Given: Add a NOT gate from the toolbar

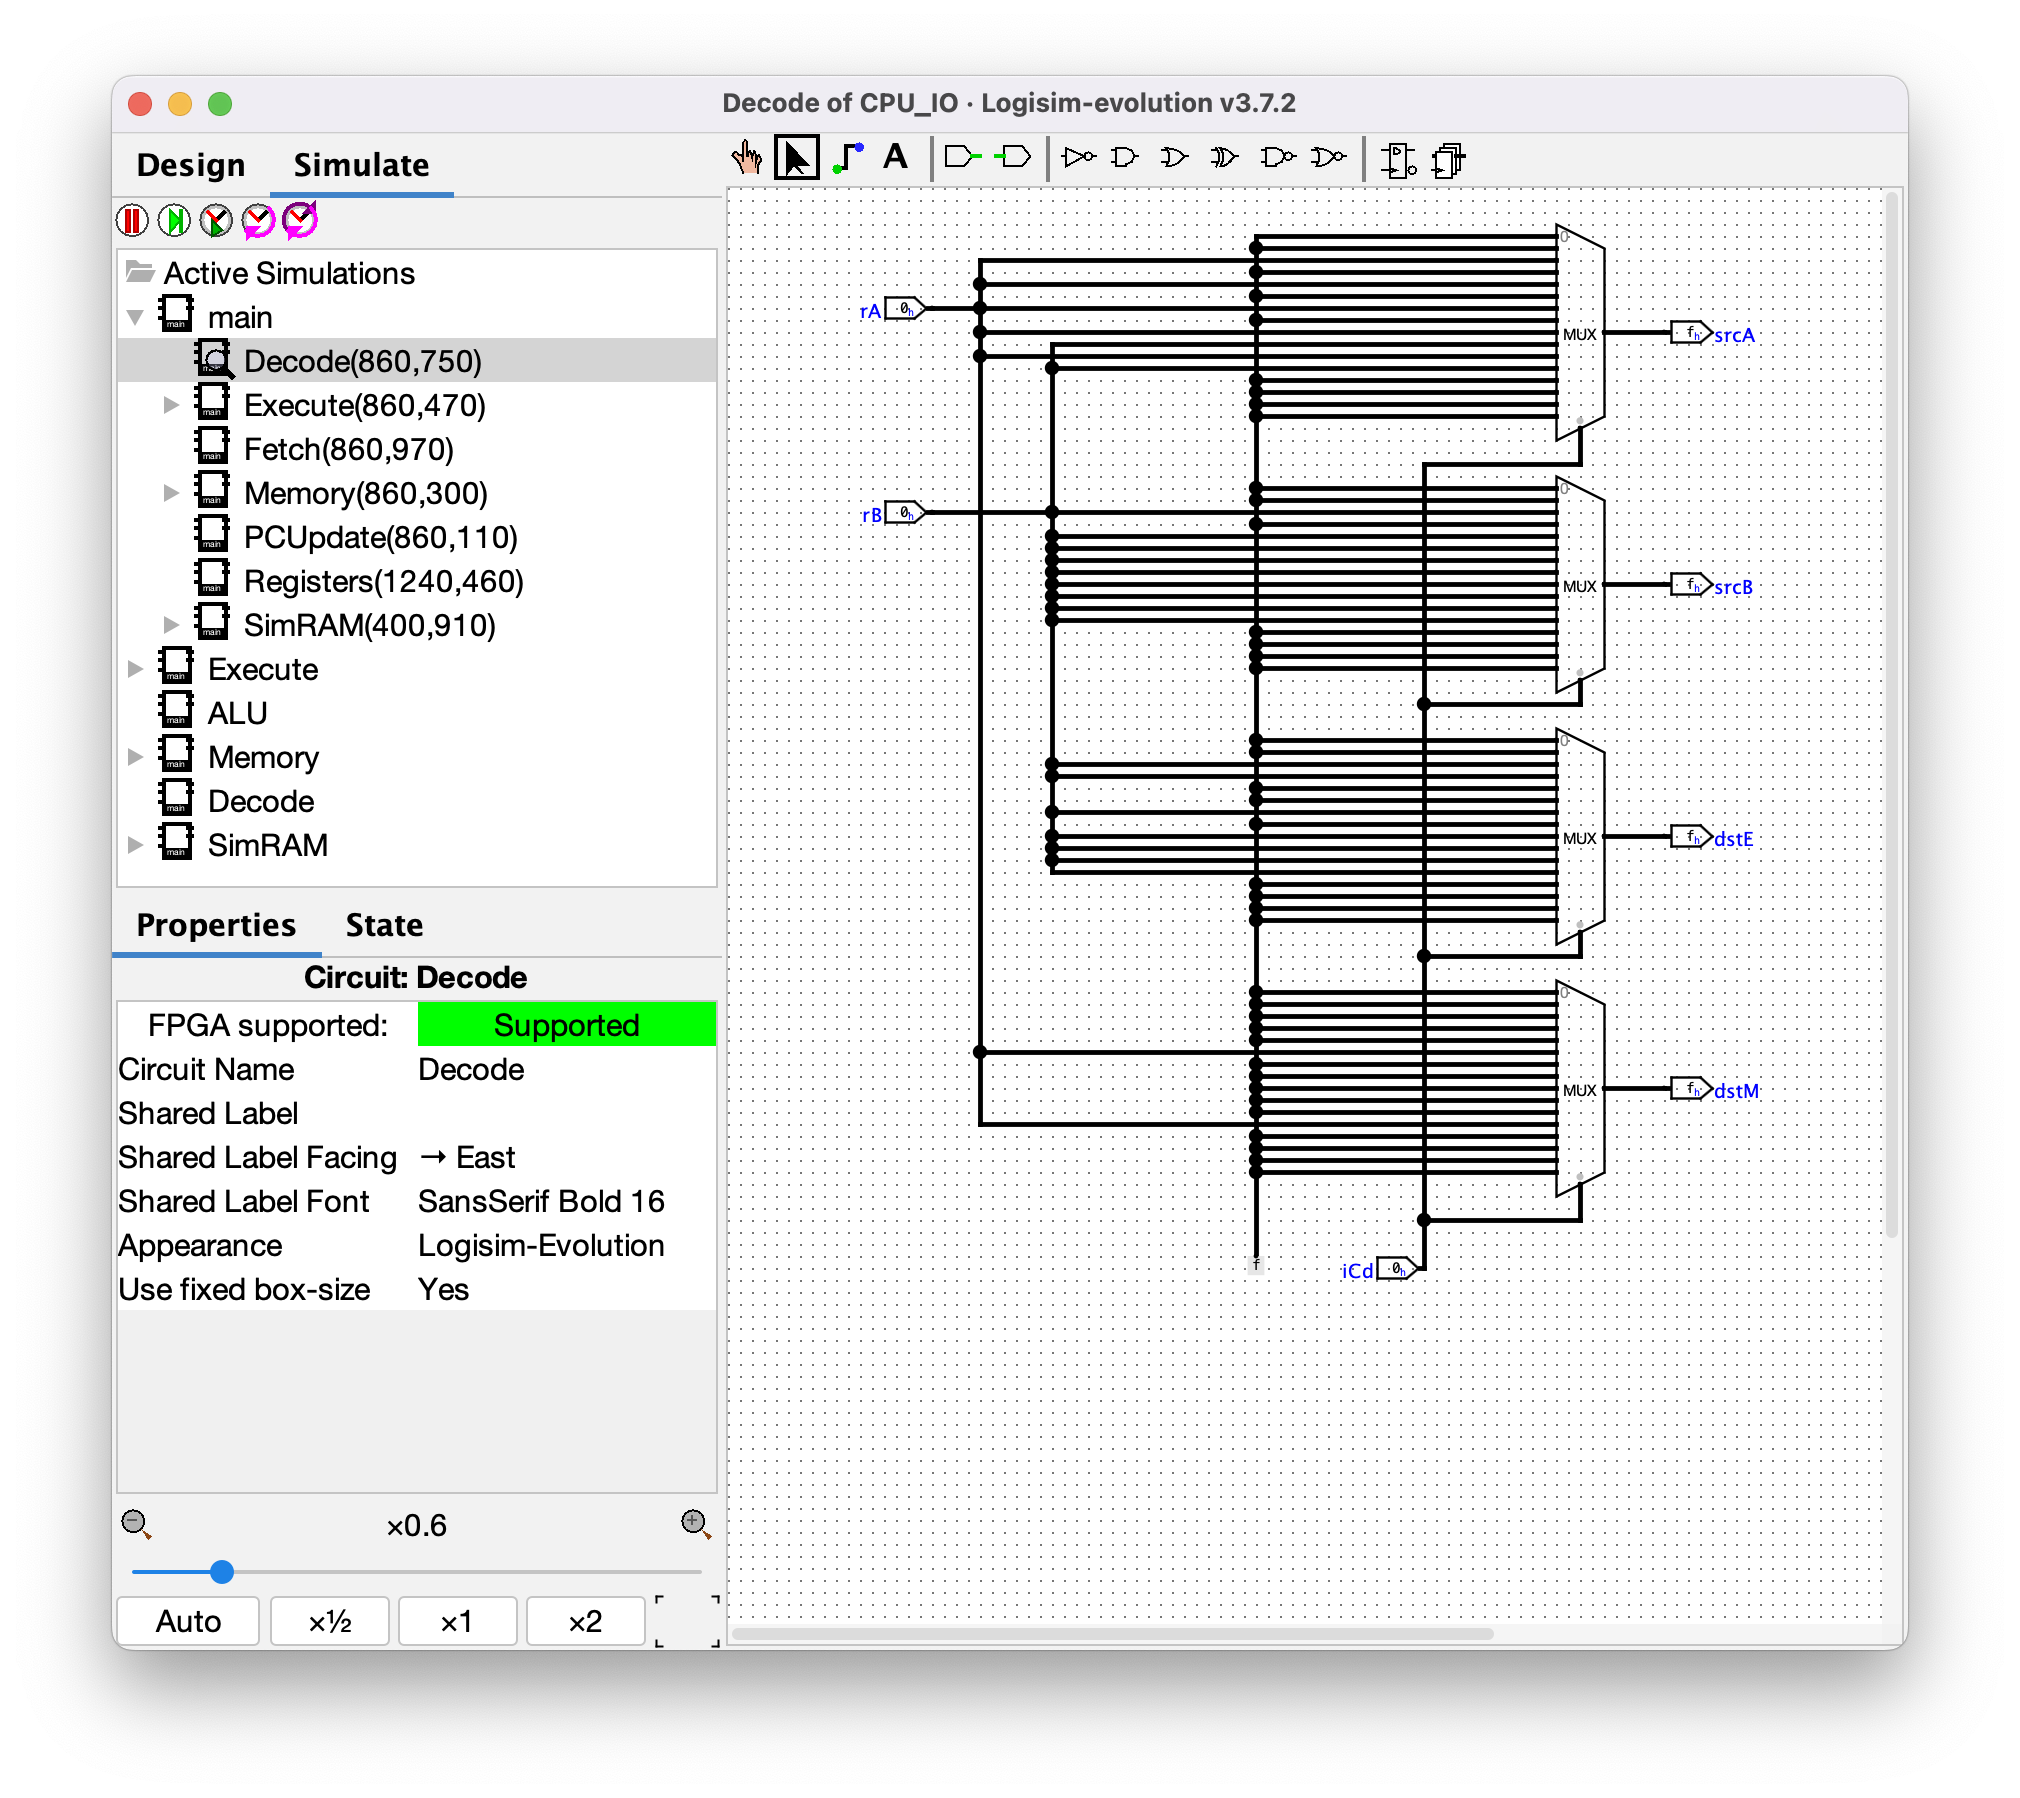Looking at the screenshot, I should [x=1078, y=157].
